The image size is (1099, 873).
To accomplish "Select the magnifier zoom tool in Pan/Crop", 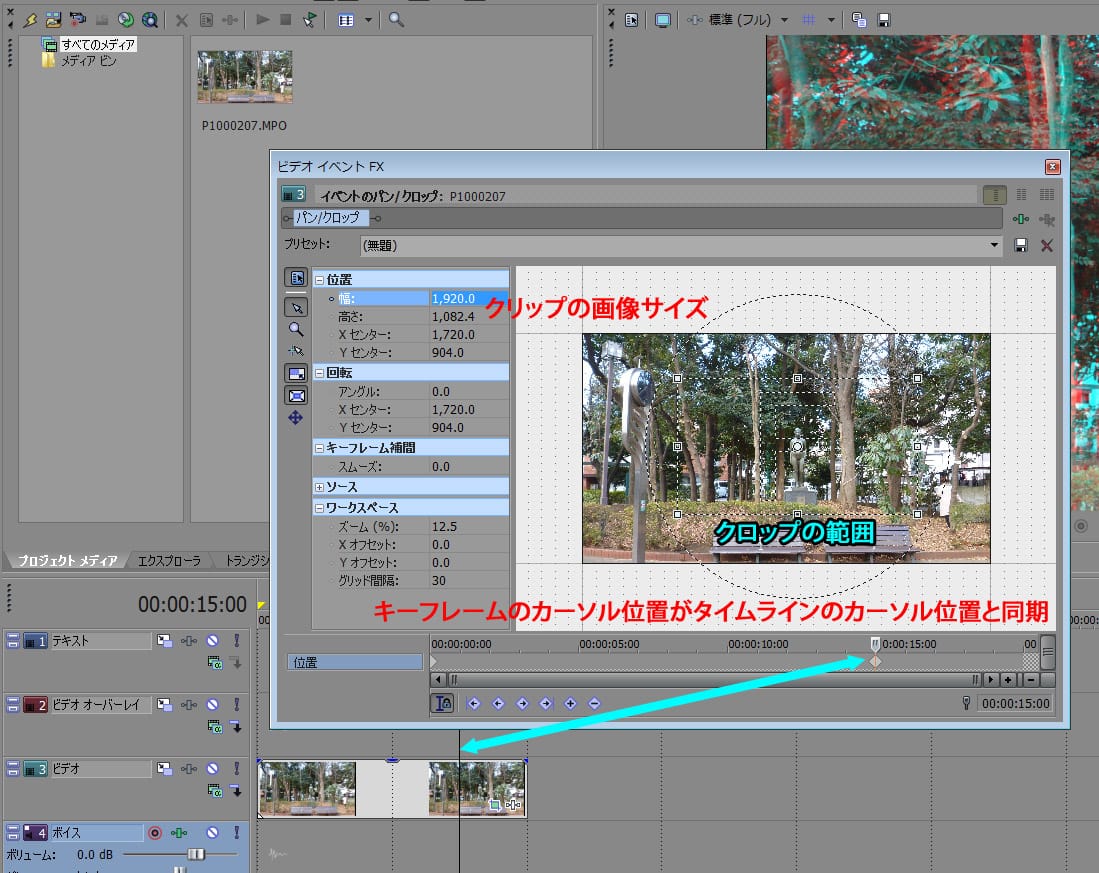I will [296, 328].
